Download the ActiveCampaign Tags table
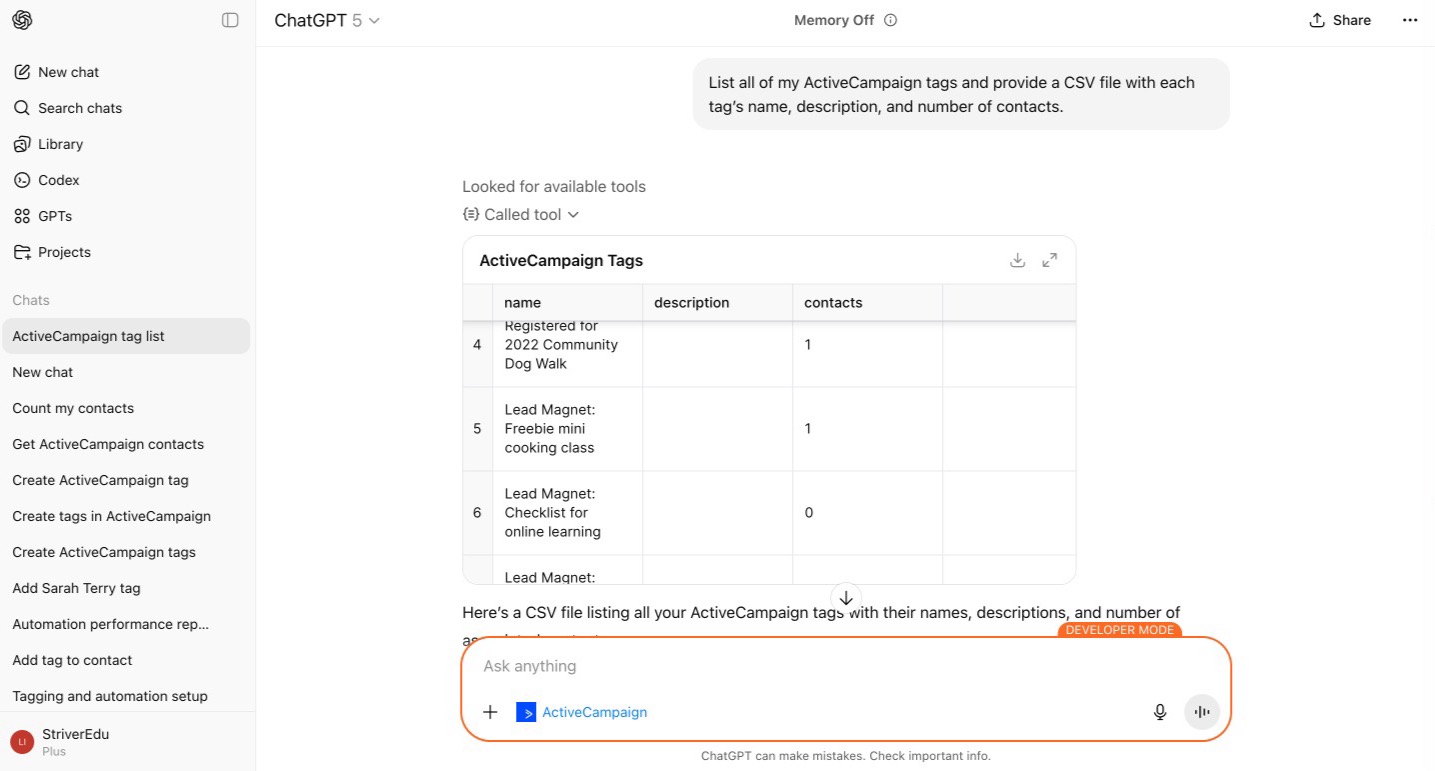Screen dimensions: 1435x771 (x=1017, y=260)
